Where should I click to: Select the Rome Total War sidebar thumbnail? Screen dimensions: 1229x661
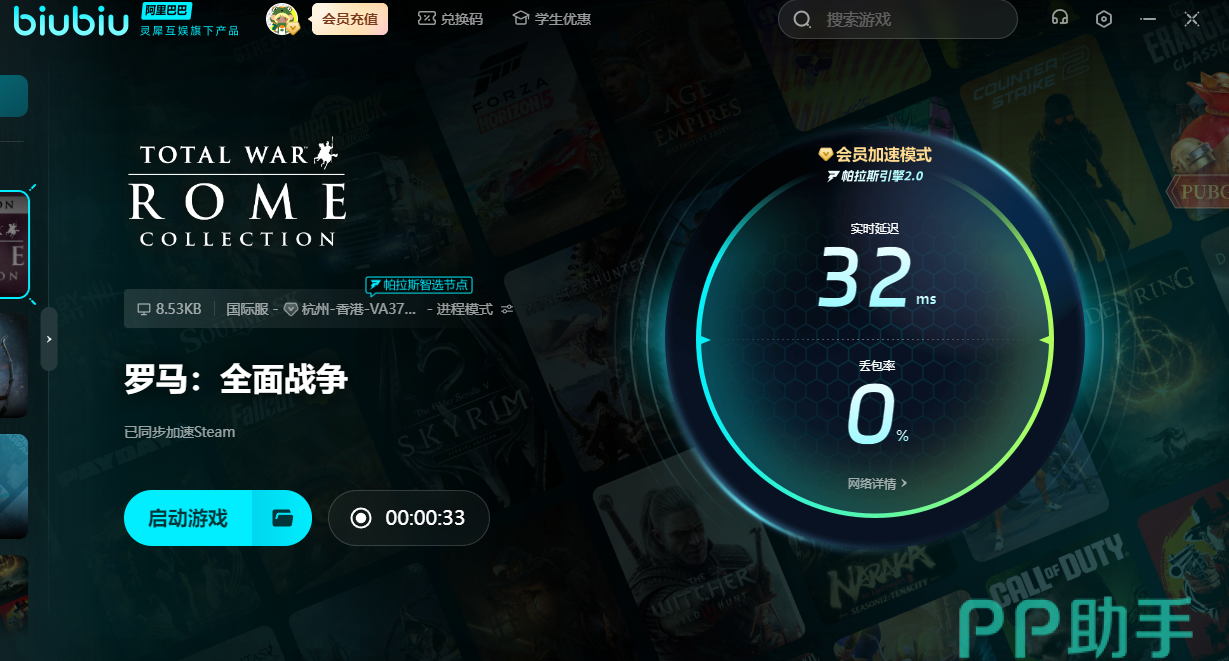[14, 243]
